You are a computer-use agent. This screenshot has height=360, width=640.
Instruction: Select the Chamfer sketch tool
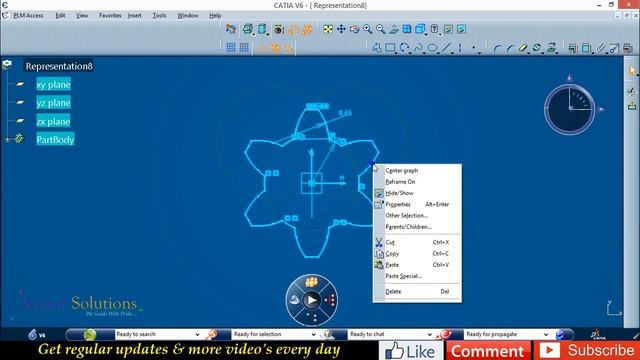click(x=510, y=49)
